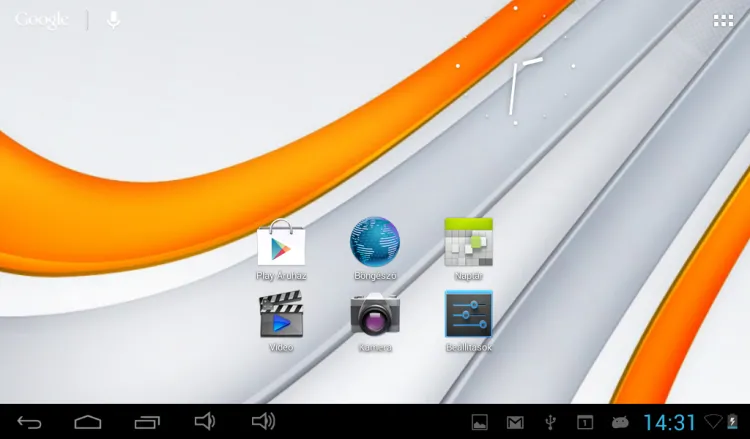The height and width of the screenshot is (439, 750).
Task: Tap the volume up speaker icon
Action: point(264,422)
